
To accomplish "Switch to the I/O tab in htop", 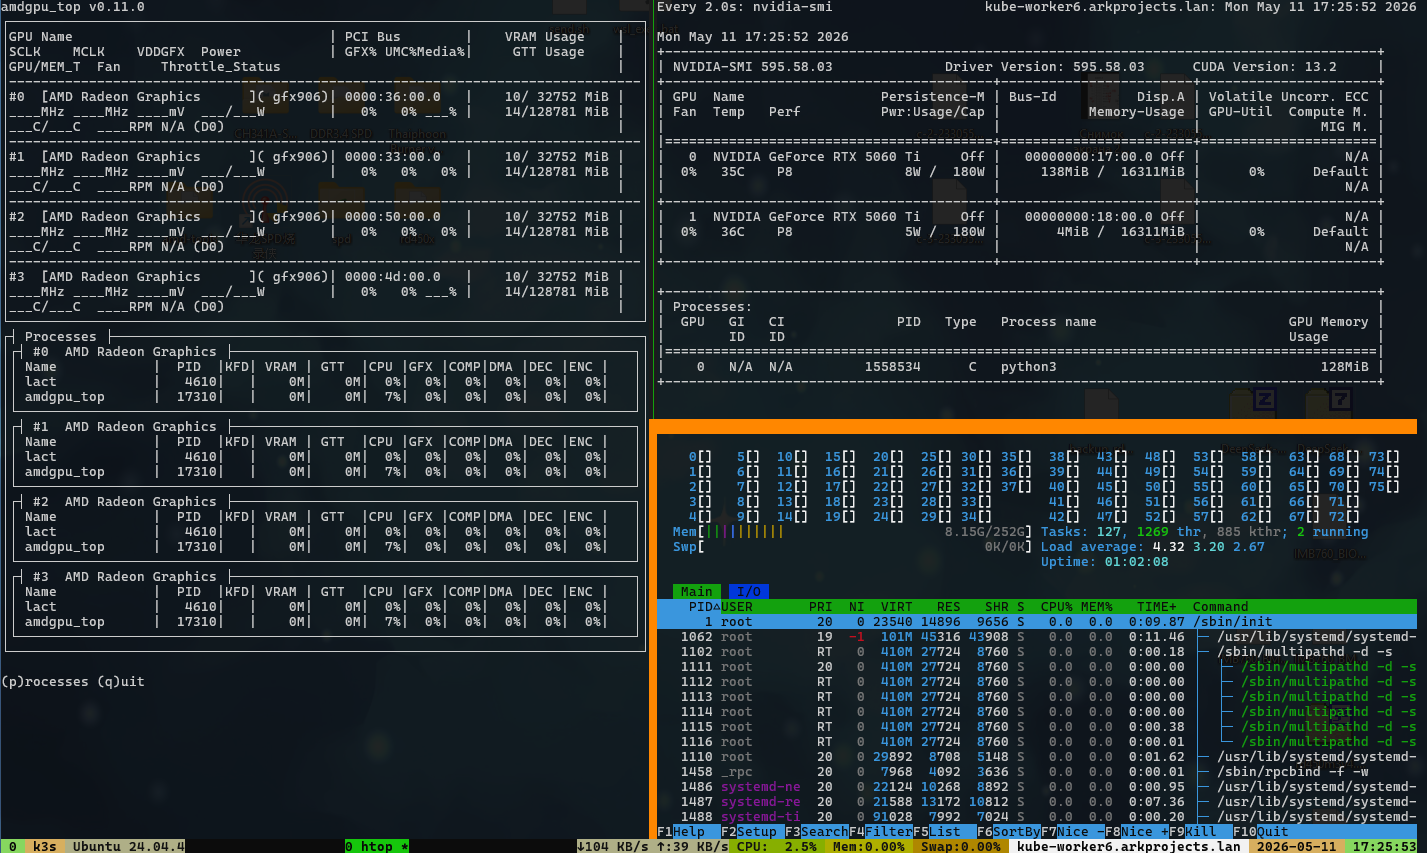I will pyautogui.click(x=749, y=592).
